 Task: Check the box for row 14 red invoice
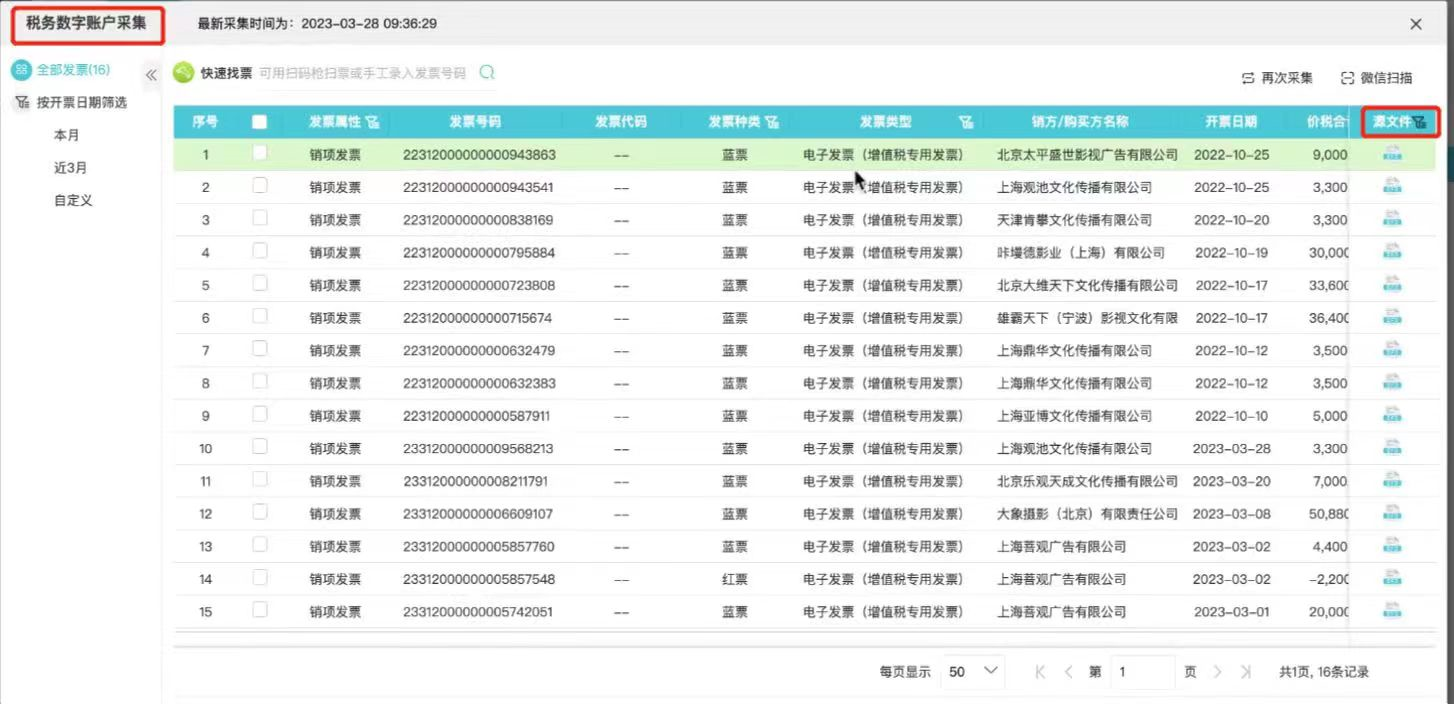[260, 577]
